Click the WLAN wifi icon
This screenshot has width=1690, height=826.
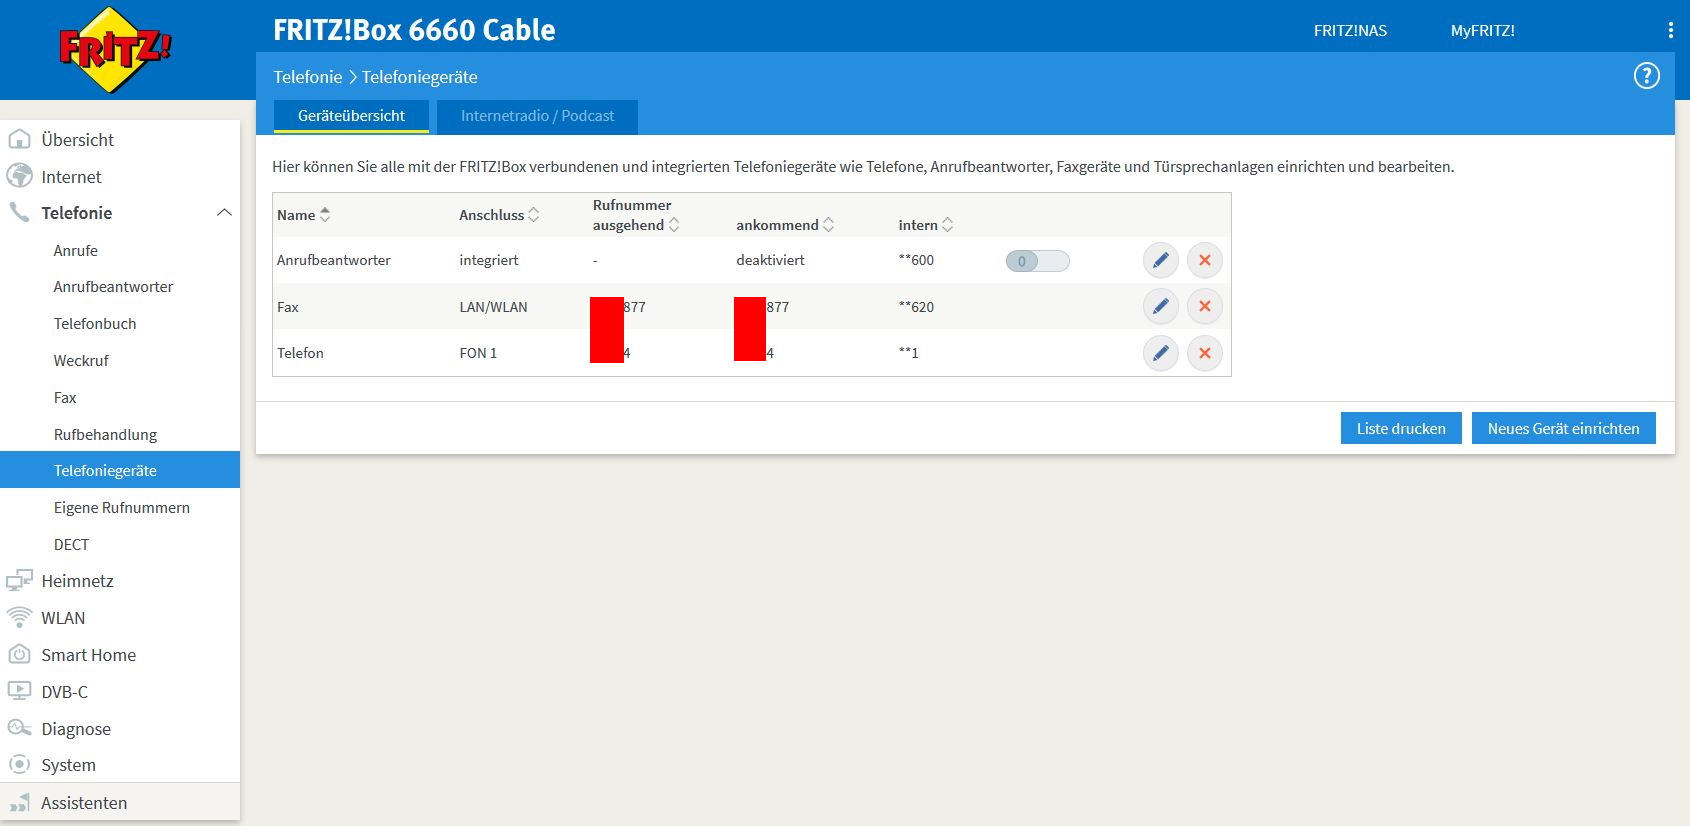[19, 617]
